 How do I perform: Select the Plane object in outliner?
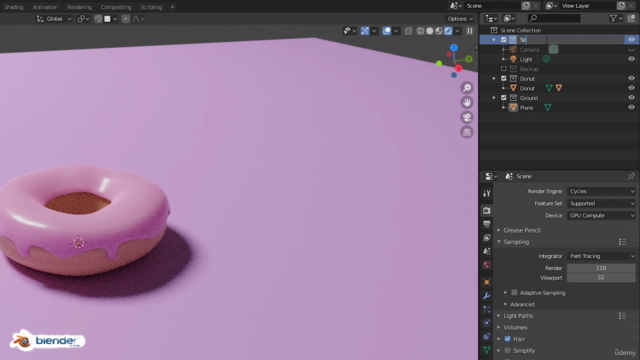click(x=526, y=108)
